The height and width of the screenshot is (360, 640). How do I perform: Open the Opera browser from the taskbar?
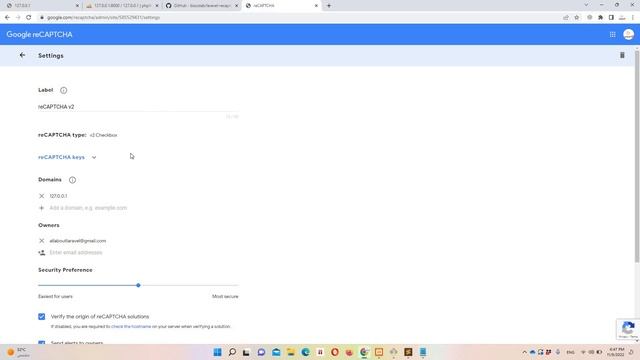(335, 352)
